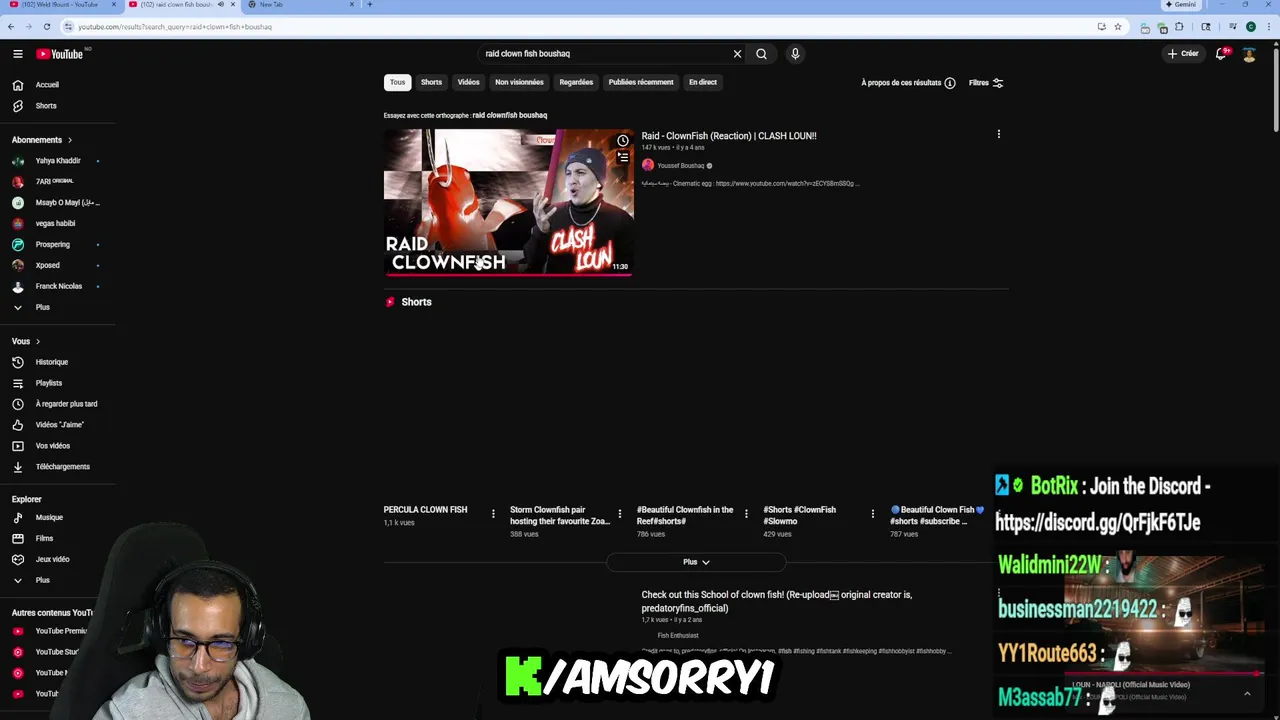Open the School of clown fish video title
Screen dimensions: 1280x720
pyautogui.click(x=777, y=601)
